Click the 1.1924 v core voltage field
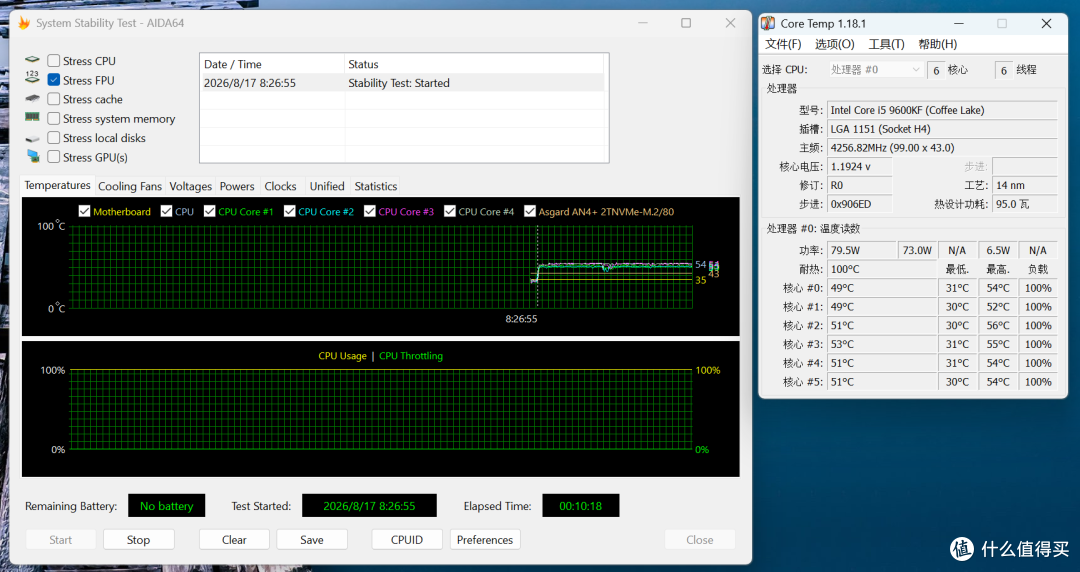1080x572 pixels. [x=860, y=166]
